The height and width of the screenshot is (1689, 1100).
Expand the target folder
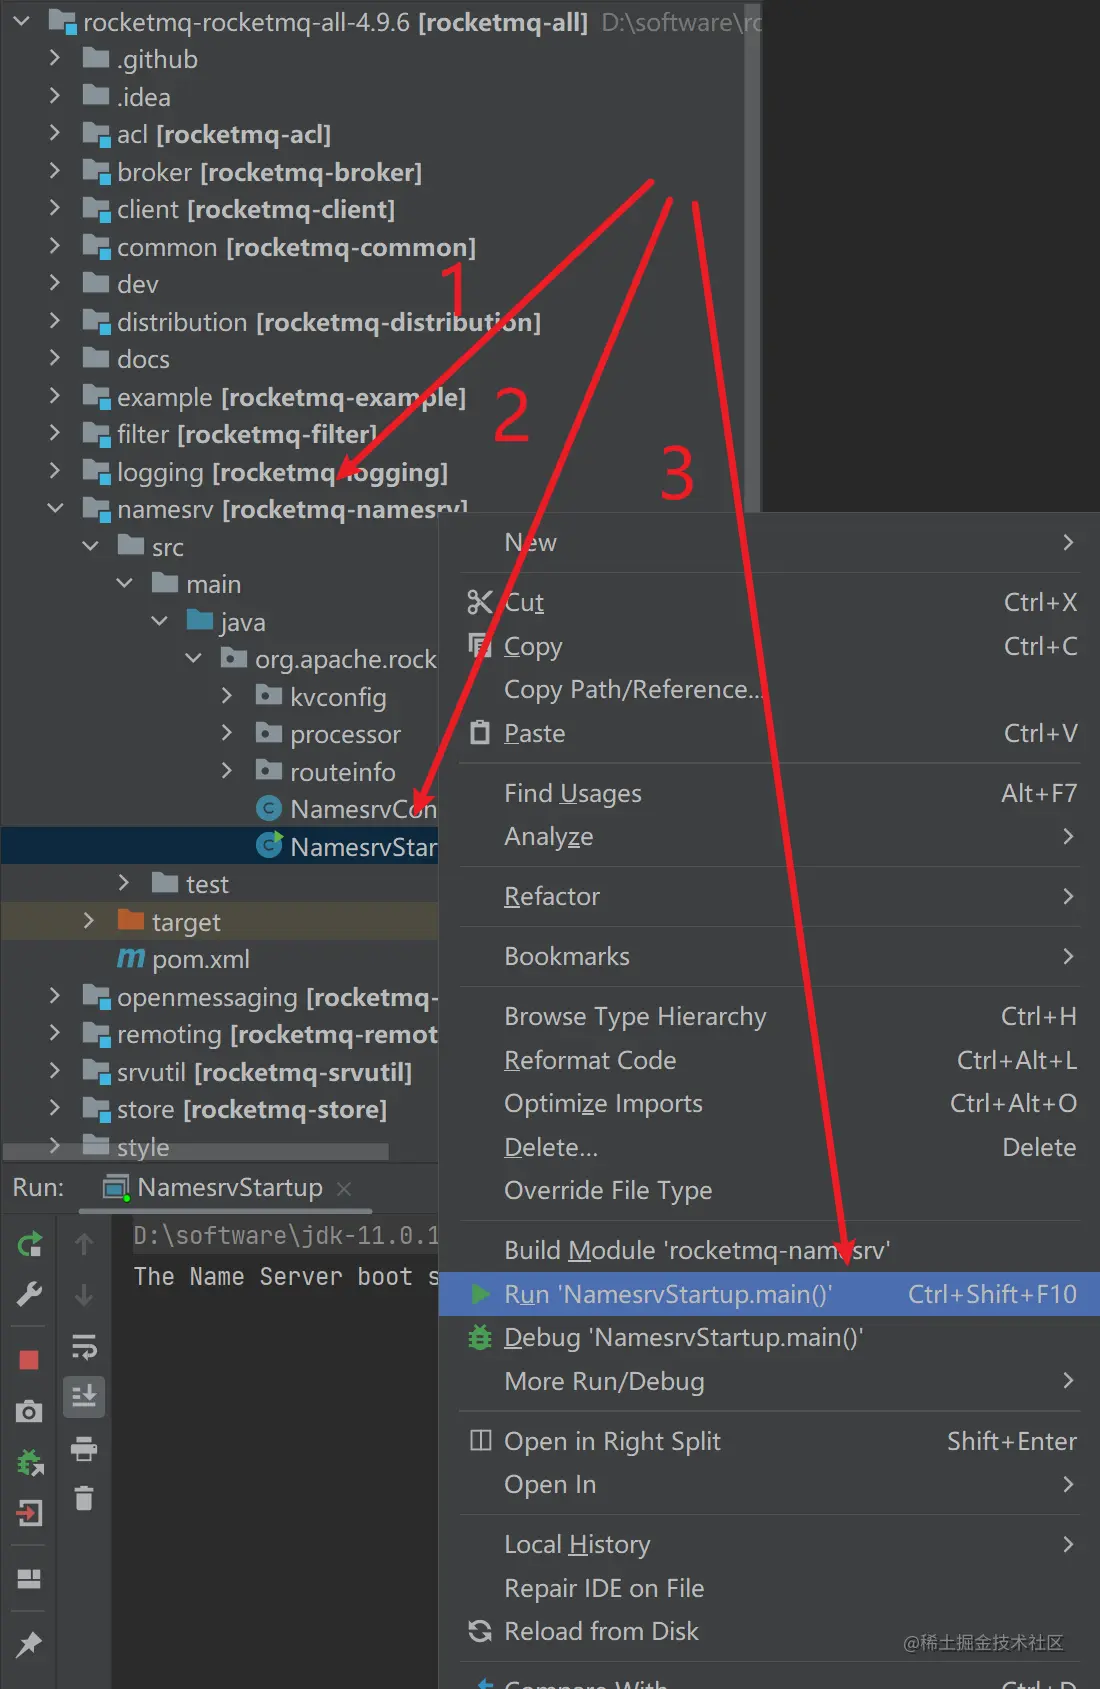(89, 920)
